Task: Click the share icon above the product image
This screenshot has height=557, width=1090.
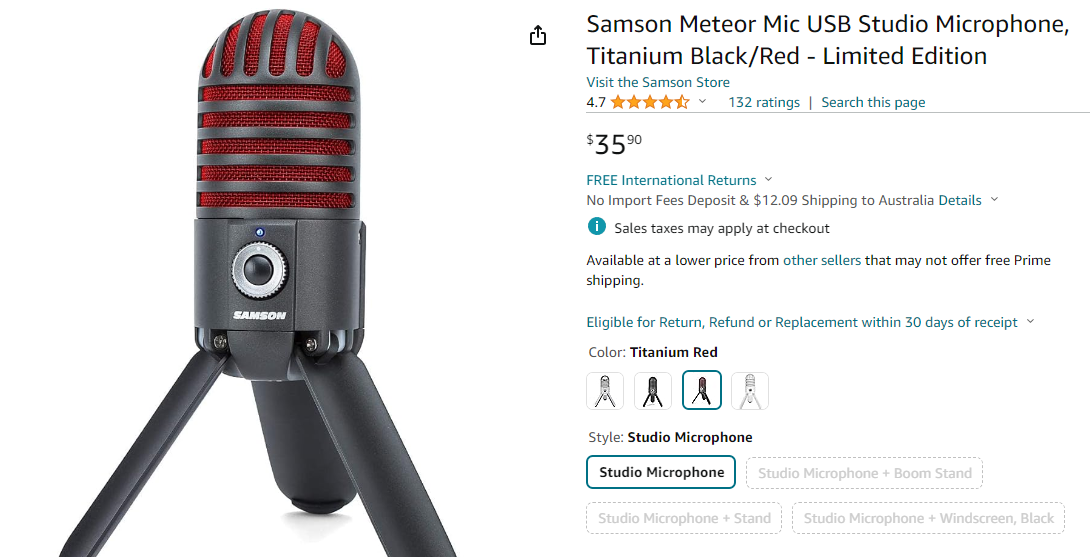Action: point(538,36)
